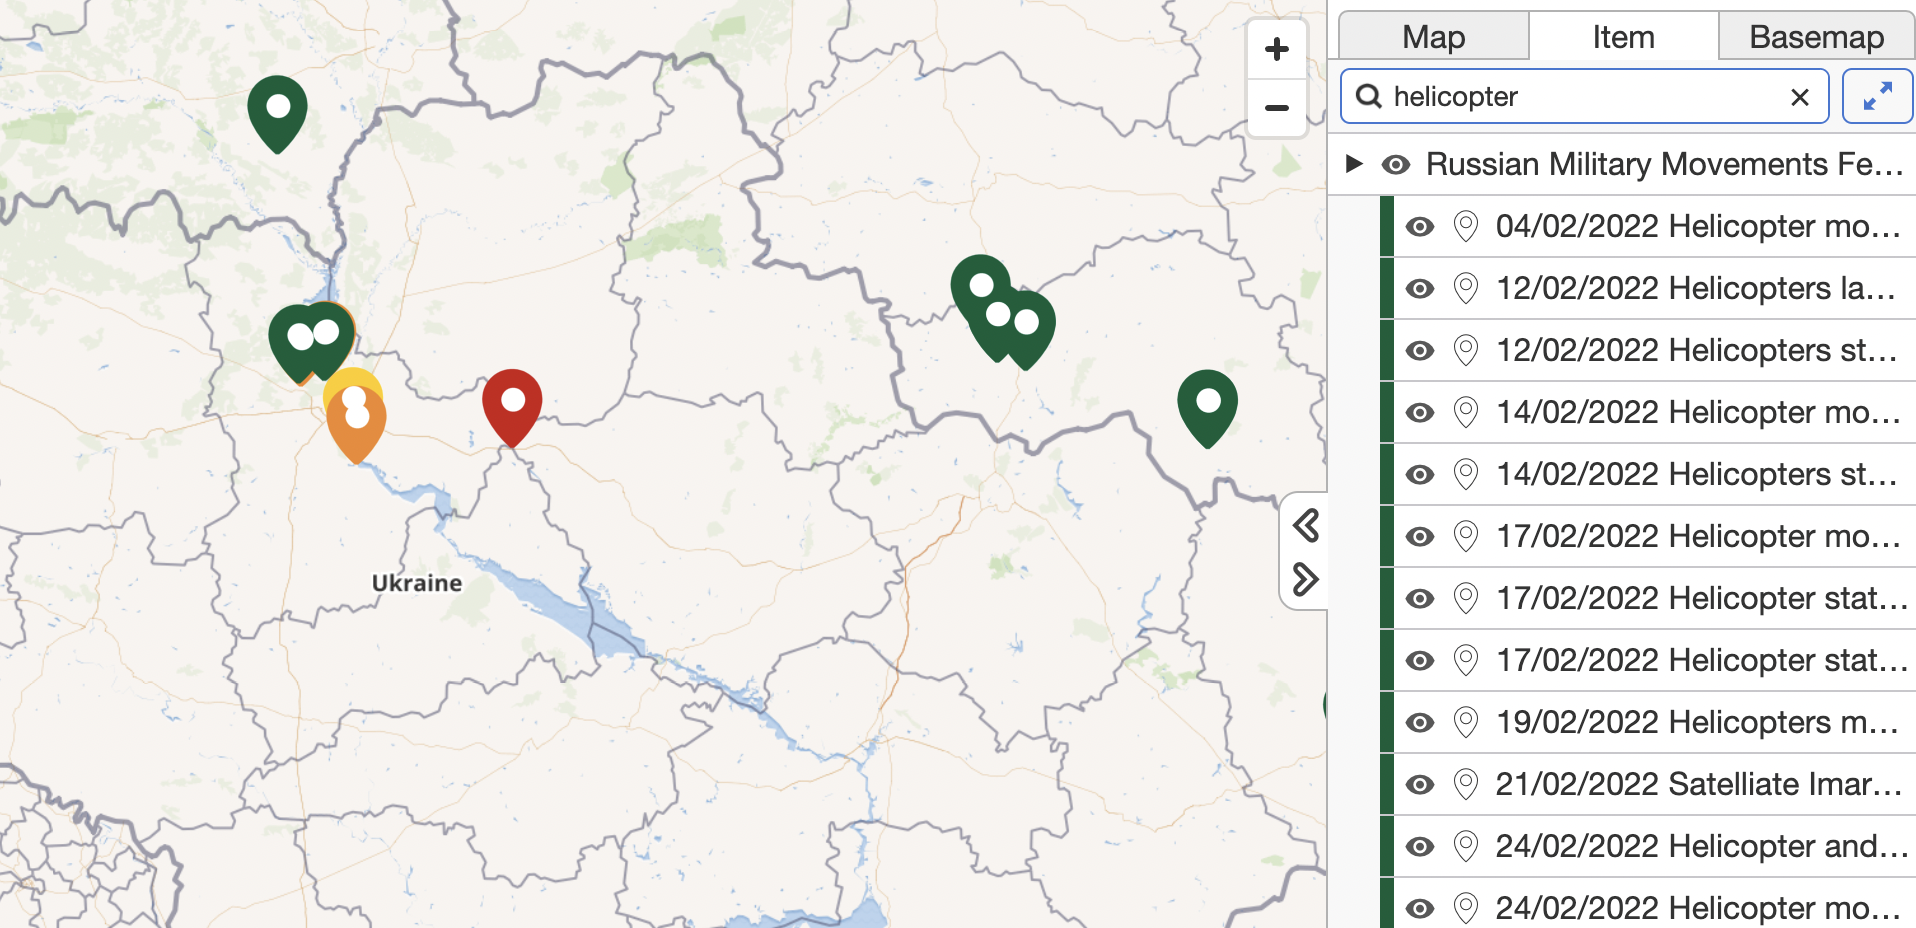Open the 24/02/2022 Helicopter and... entry
Screen dimensions: 1916x928
[x=1700, y=847]
